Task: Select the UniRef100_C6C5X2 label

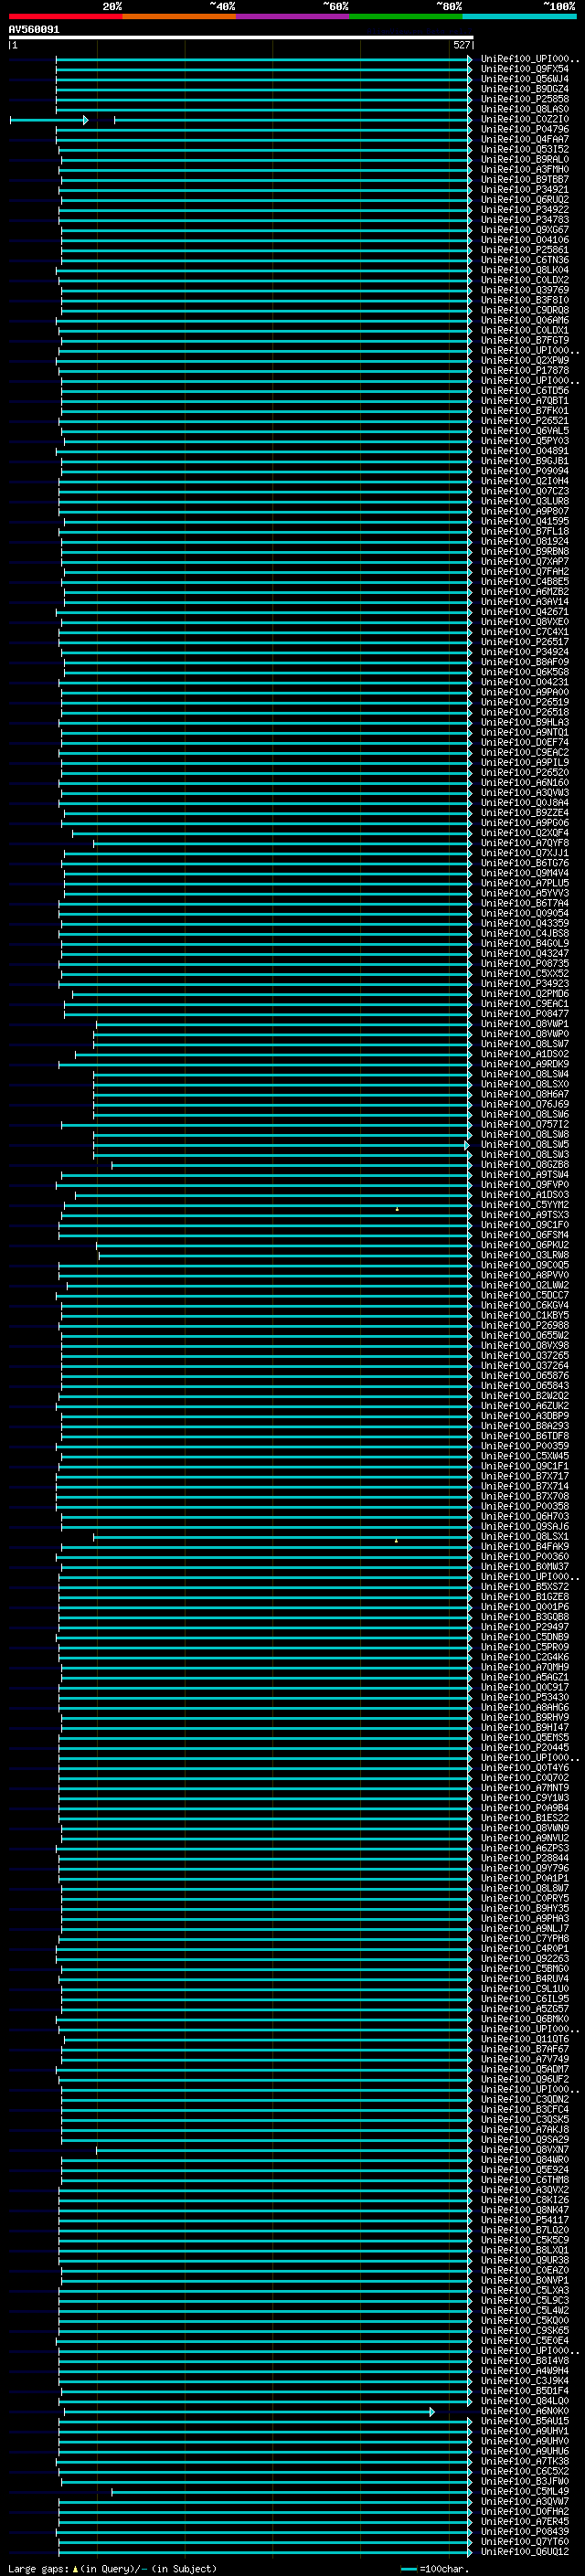Action: tap(524, 2471)
